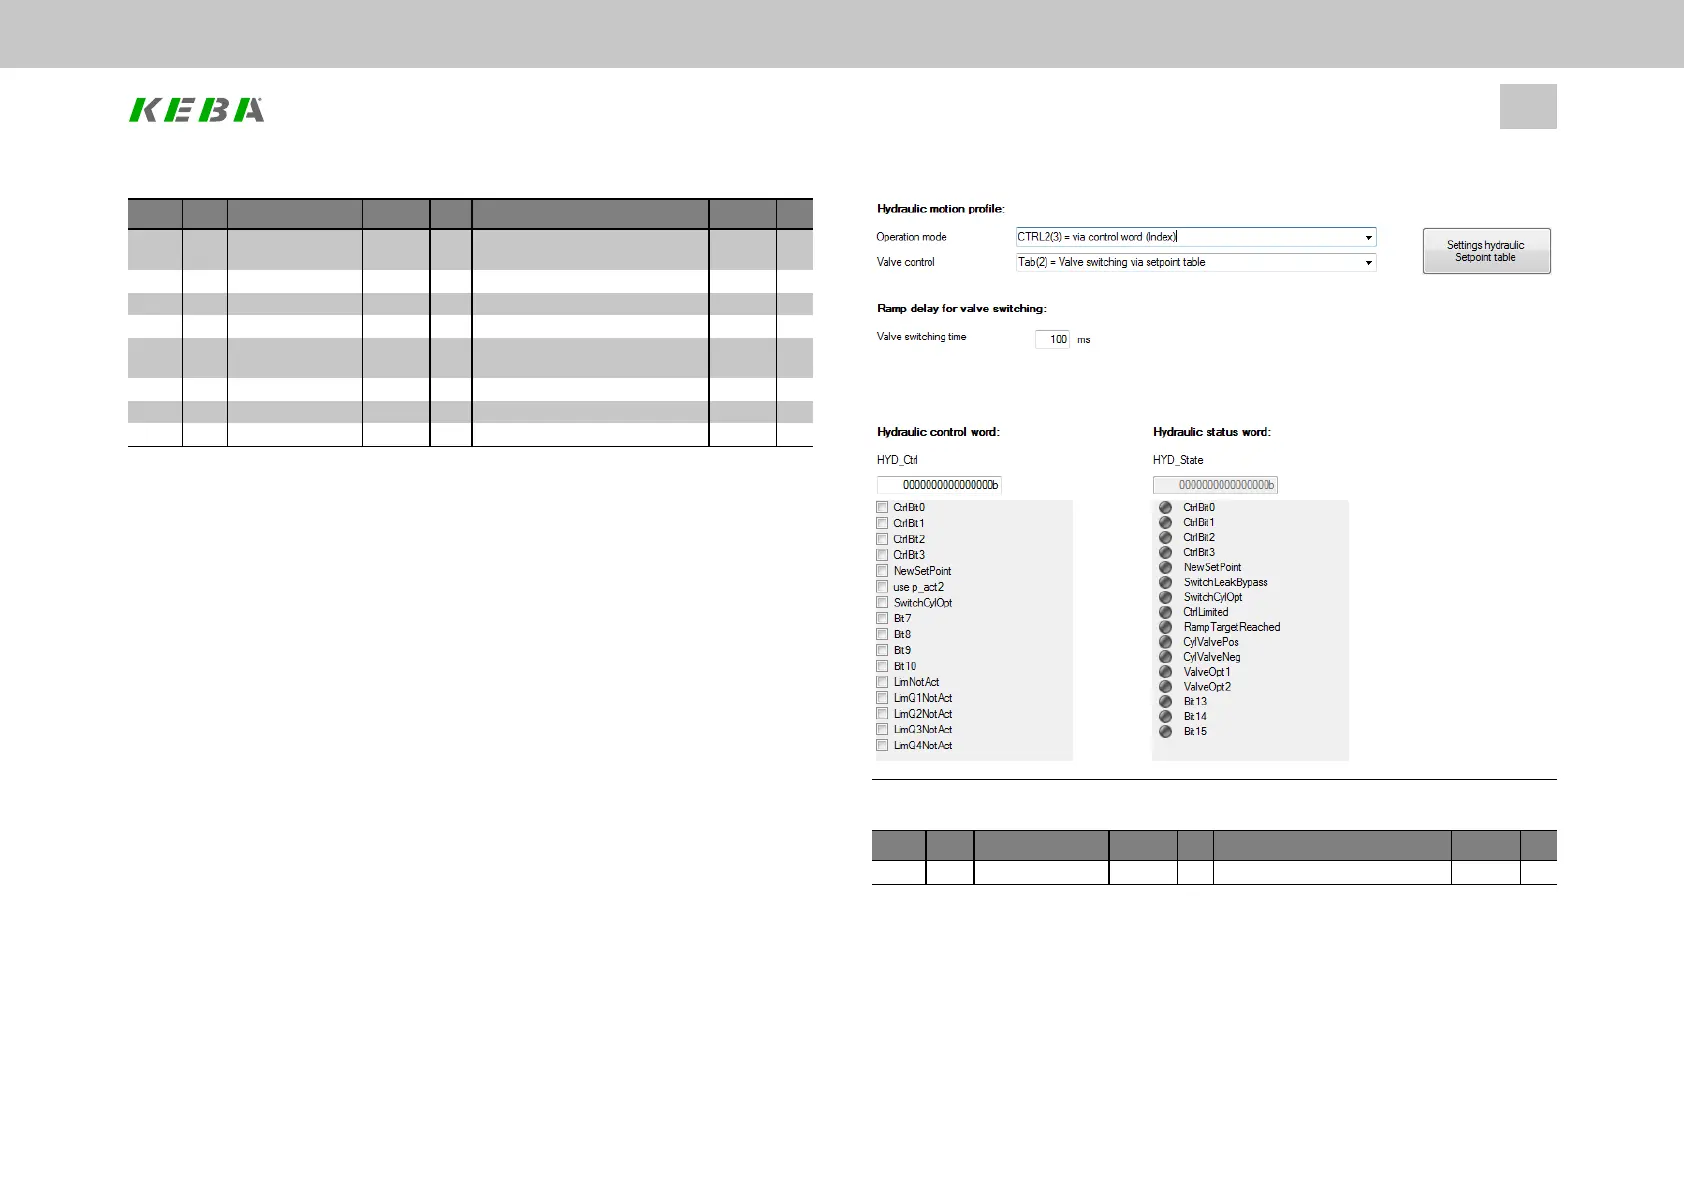Open the Operation mode dropdown
The height and width of the screenshot is (1191, 1684).
point(1196,237)
